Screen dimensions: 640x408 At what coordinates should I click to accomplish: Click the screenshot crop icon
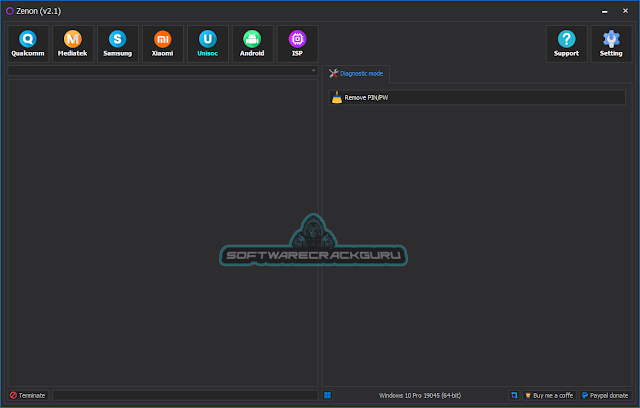(514, 395)
